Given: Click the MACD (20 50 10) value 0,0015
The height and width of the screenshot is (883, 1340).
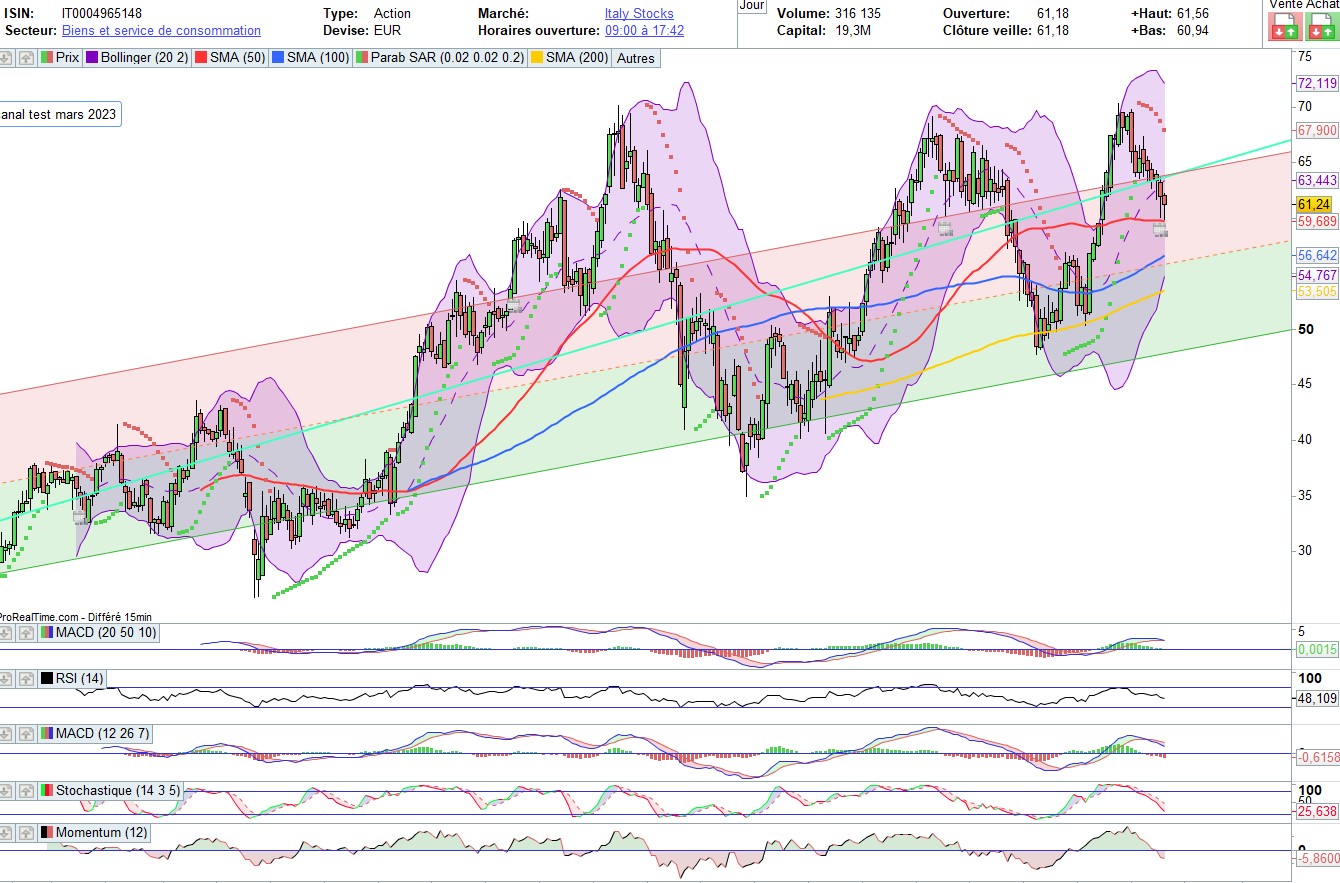Looking at the screenshot, I should click(1316, 650).
